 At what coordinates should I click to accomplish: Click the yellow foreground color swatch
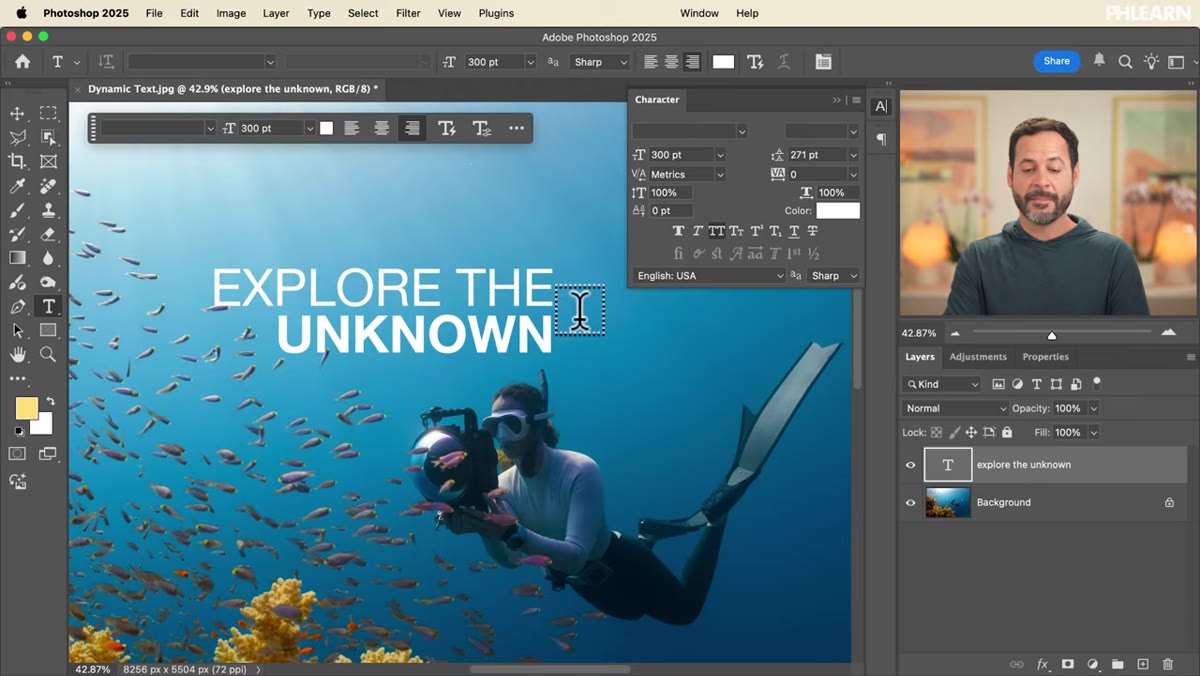[x=26, y=408]
